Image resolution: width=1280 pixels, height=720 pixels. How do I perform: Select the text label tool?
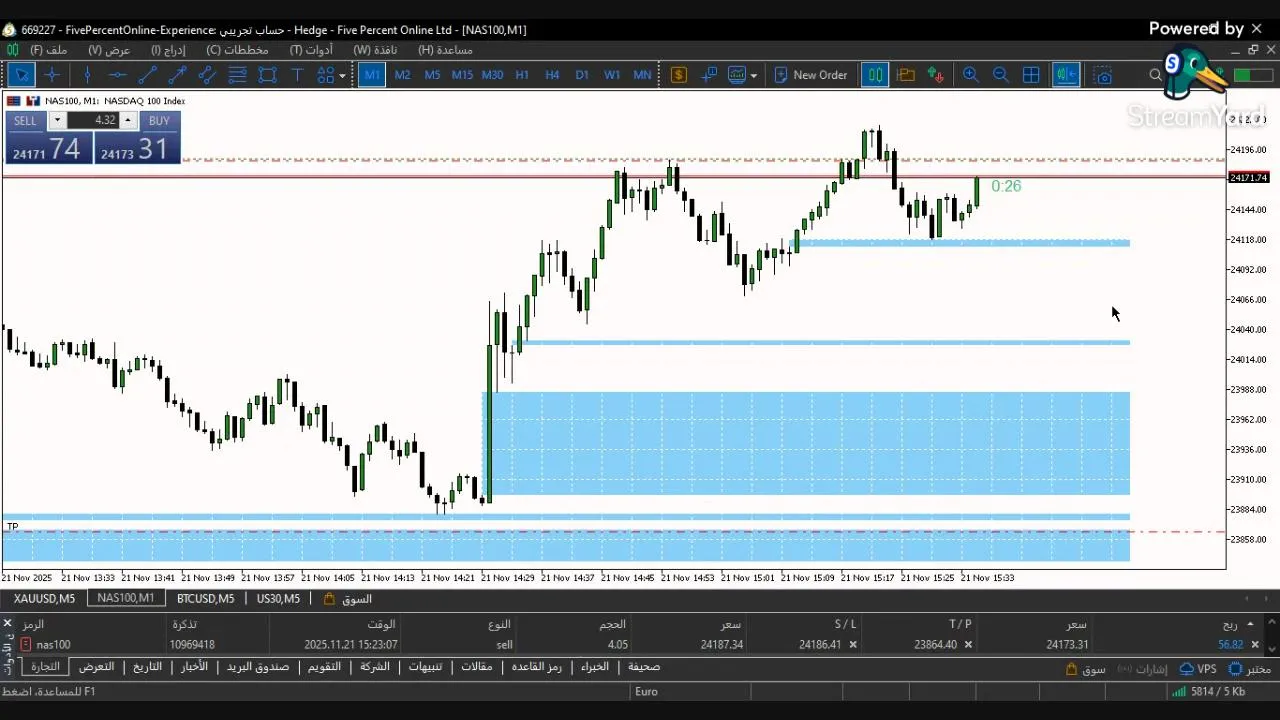tap(297, 75)
